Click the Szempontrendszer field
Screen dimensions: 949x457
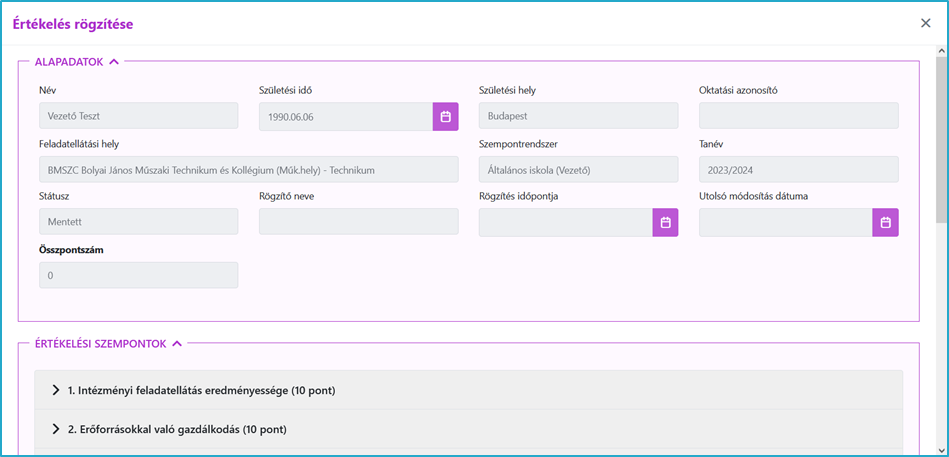pyautogui.click(x=579, y=169)
